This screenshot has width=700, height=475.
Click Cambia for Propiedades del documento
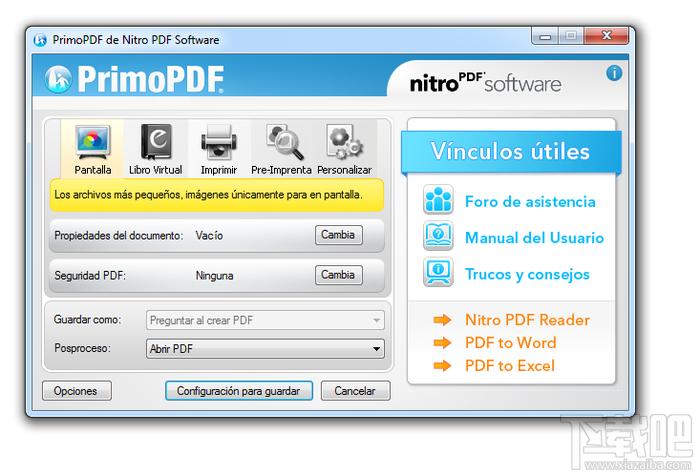coord(338,235)
